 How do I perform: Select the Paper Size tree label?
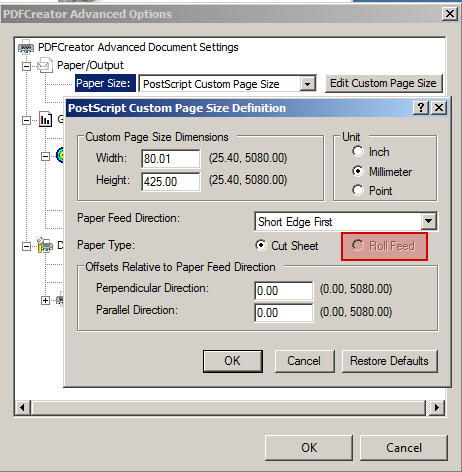pyautogui.click(x=105, y=83)
